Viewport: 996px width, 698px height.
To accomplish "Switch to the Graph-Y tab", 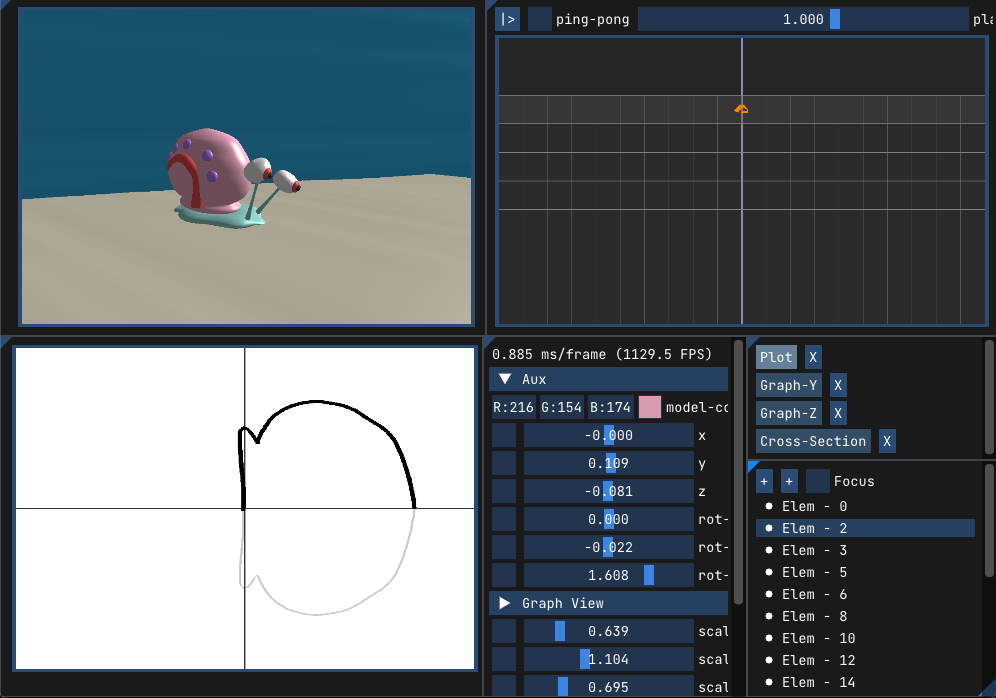I will 789,385.
